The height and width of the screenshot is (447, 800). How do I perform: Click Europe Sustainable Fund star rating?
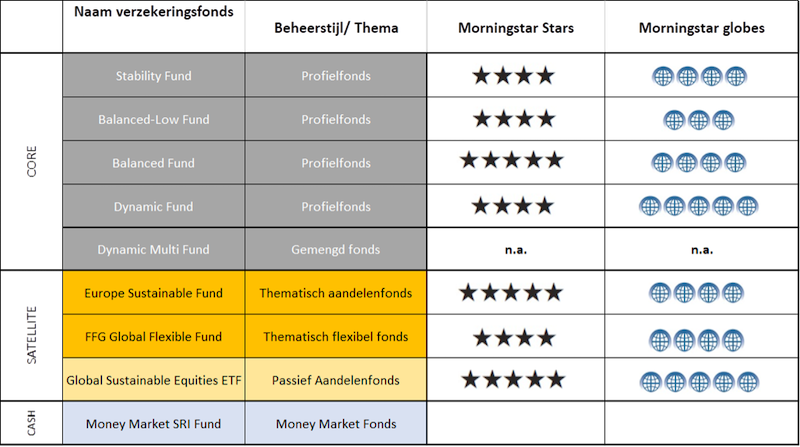point(511,293)
